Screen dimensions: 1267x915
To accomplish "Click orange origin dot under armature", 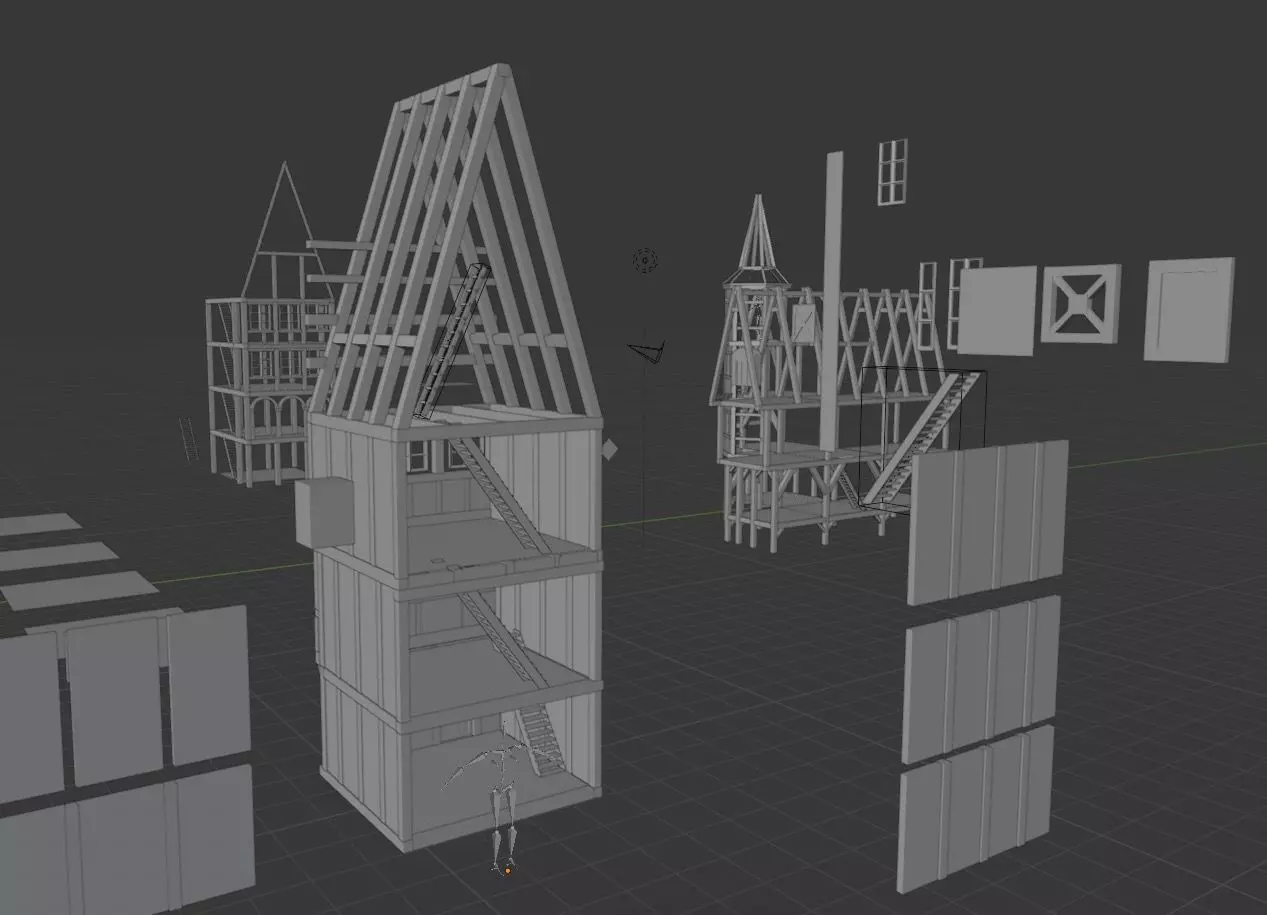I will point(508,871).
